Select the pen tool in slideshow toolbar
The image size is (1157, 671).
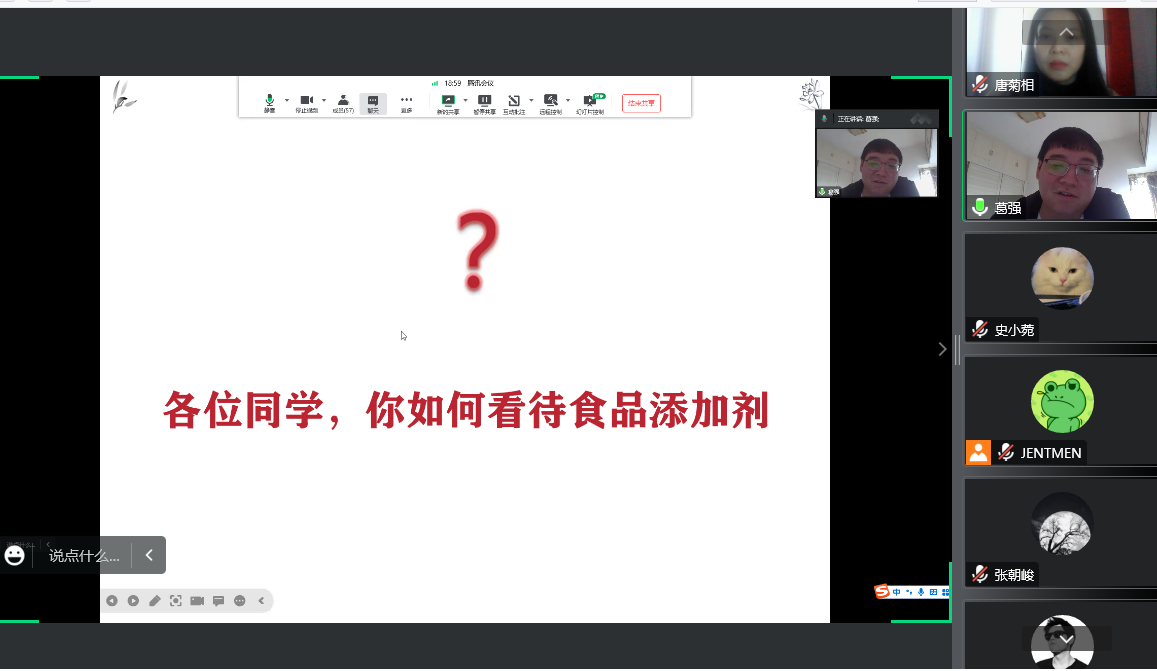tap(154, 601)
